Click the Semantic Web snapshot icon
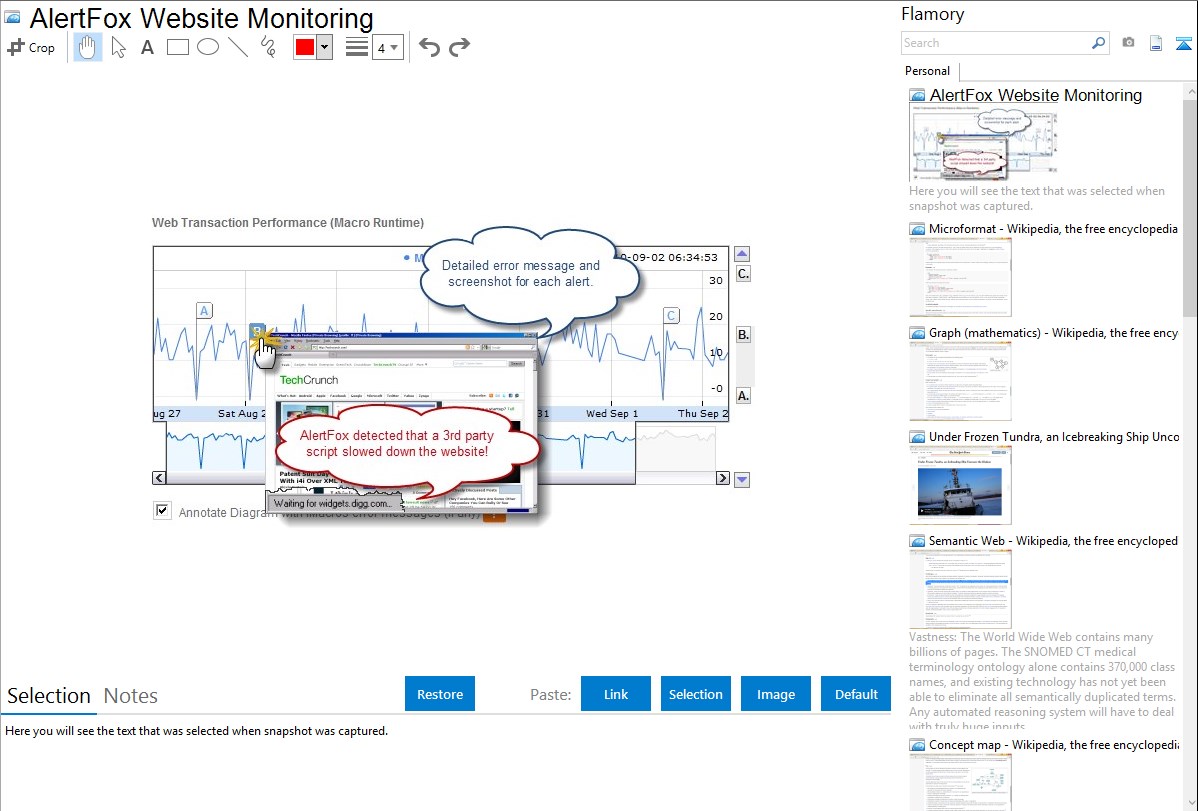This screenshot has width=1198, height=811. pyautogui.click(x=917, y=541)
